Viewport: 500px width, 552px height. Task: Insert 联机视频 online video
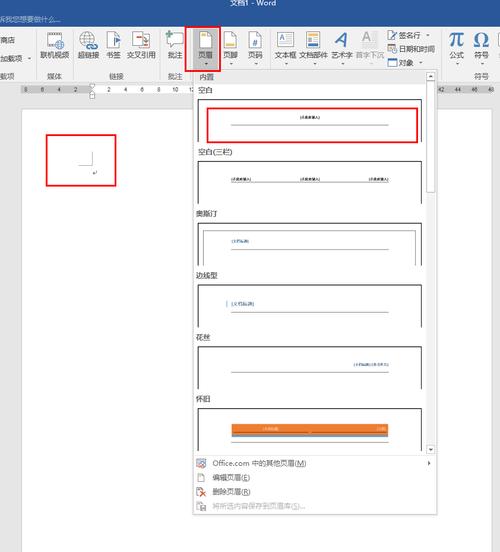[55, 45]
